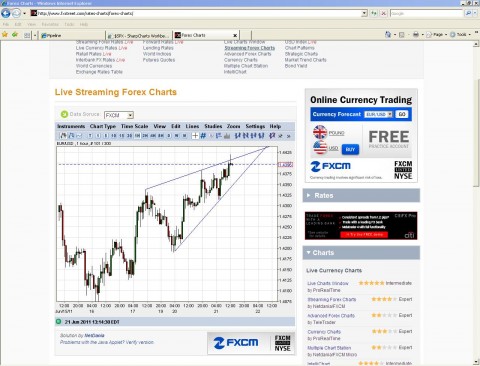Open the Time Scale menu
480x366 pixels.
click(134, 126)
